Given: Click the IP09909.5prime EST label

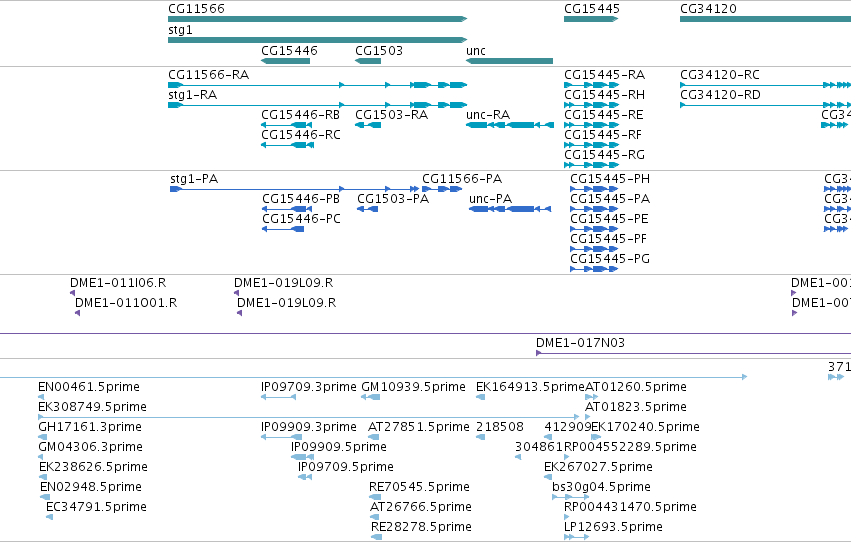Looking at the screenshot, I should (339, 448).
